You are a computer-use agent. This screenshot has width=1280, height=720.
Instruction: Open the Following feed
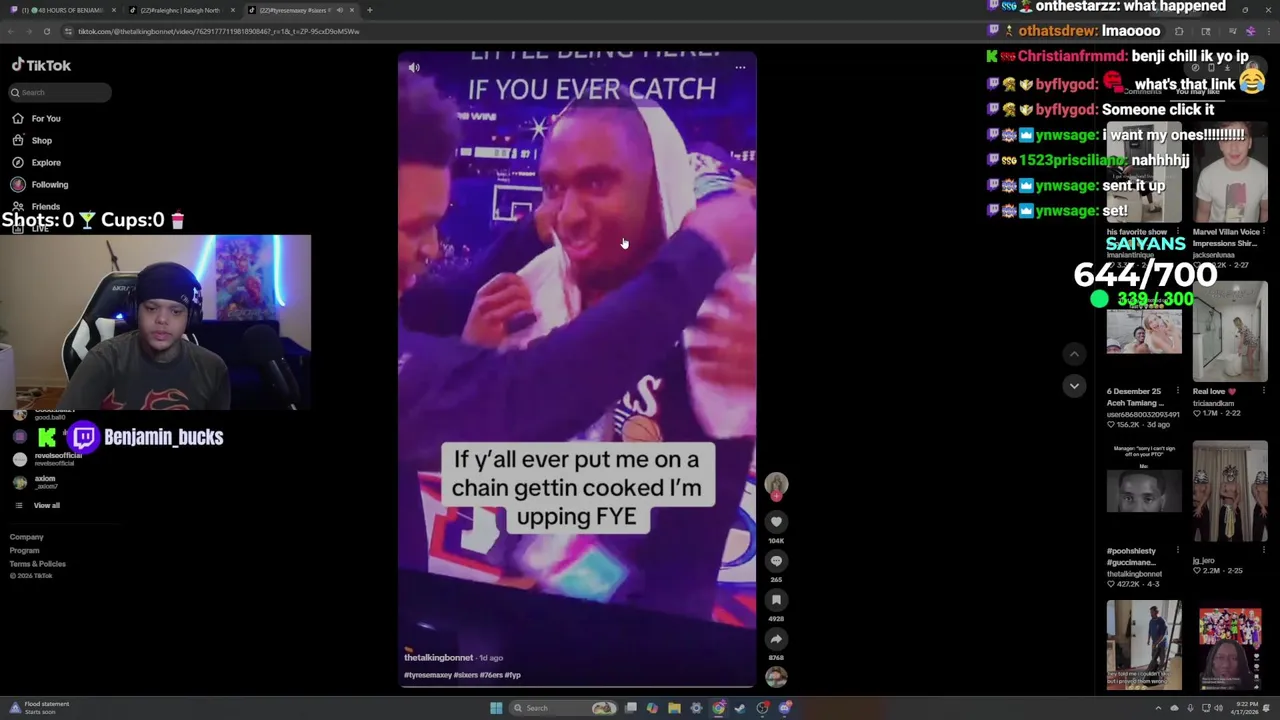click(40, 184)
